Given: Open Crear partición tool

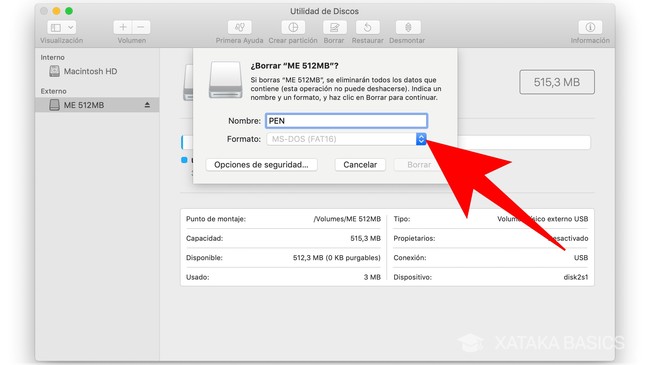Looking at the screenshot, I should click(x=293, y=27).
